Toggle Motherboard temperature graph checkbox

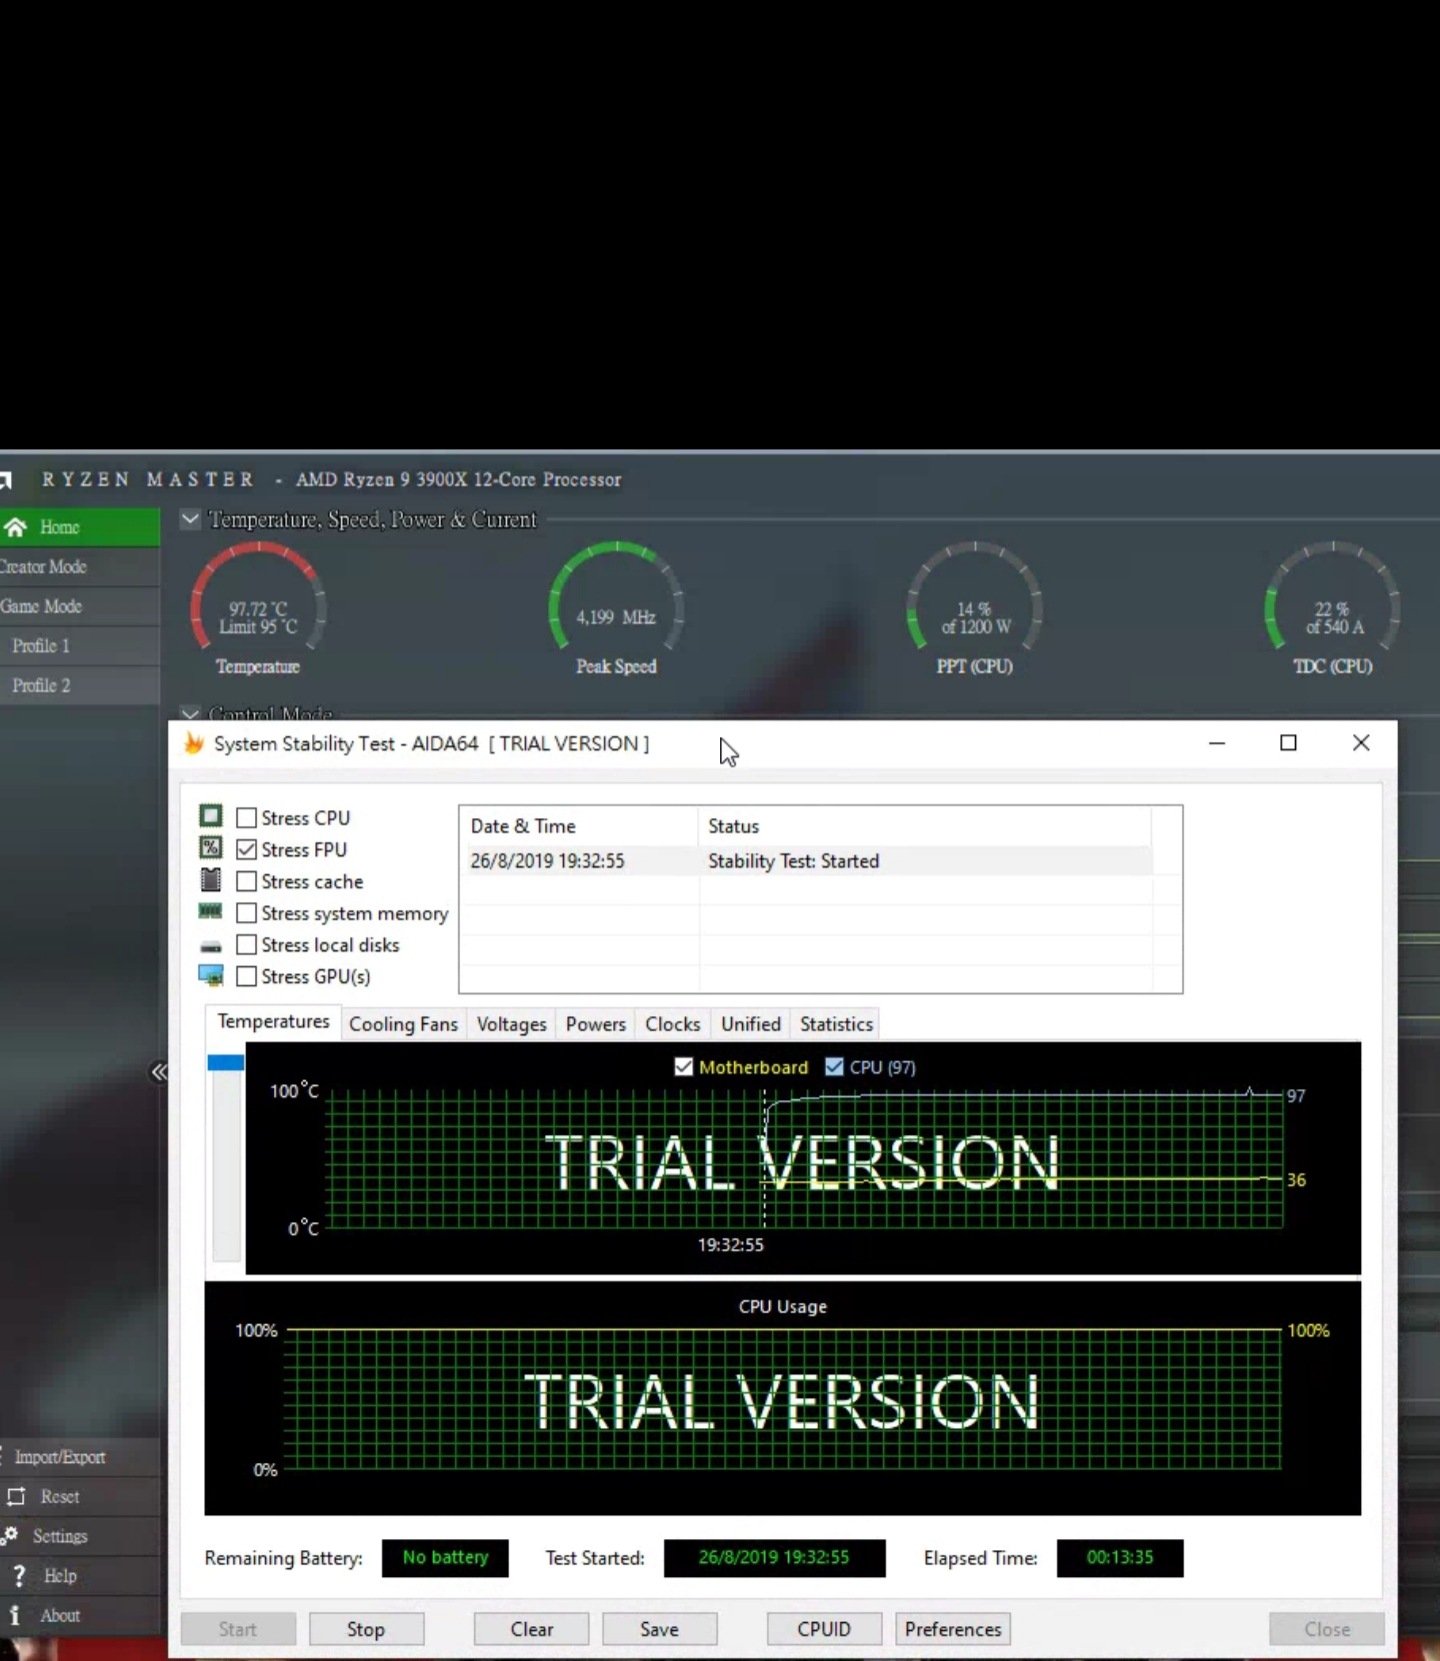tap(684, 1067)
